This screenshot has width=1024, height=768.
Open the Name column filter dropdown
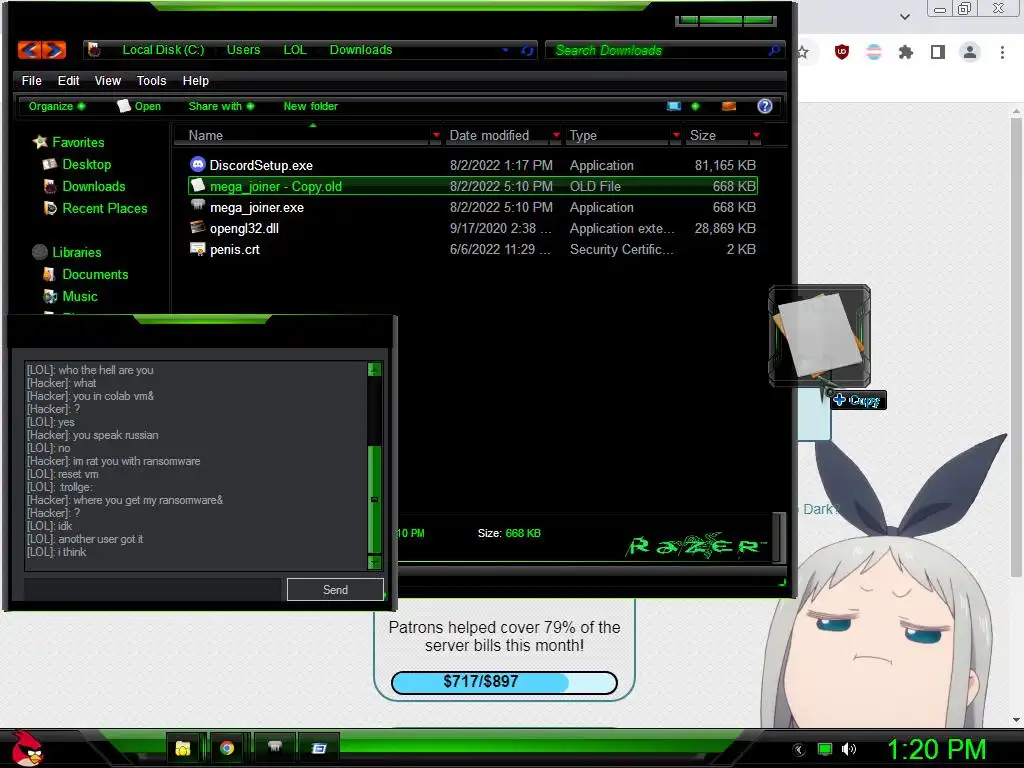(x=436, y=135)
